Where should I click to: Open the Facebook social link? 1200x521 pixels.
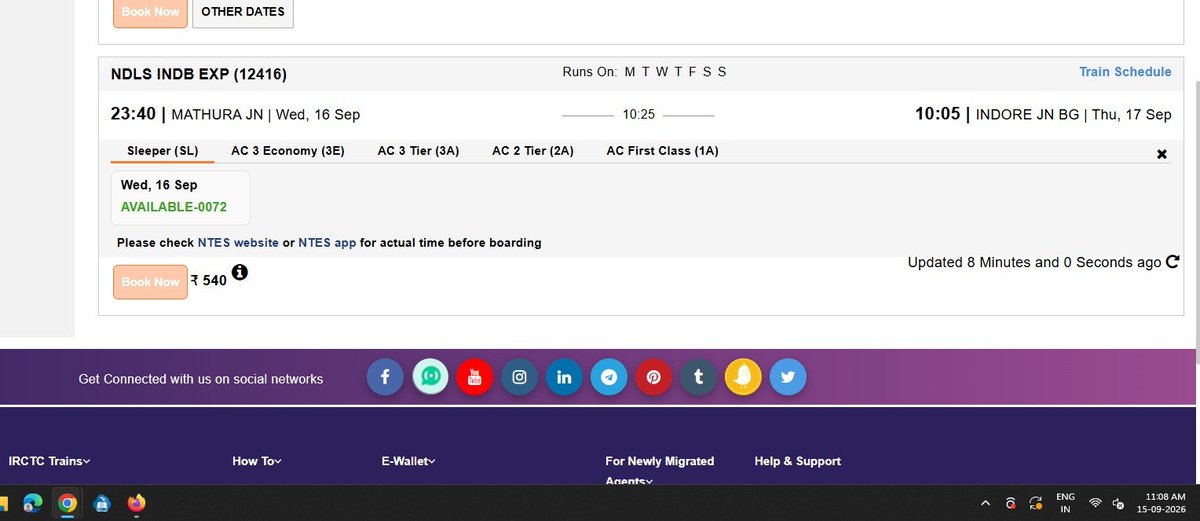pyautogui.click(x=385, y=377)
